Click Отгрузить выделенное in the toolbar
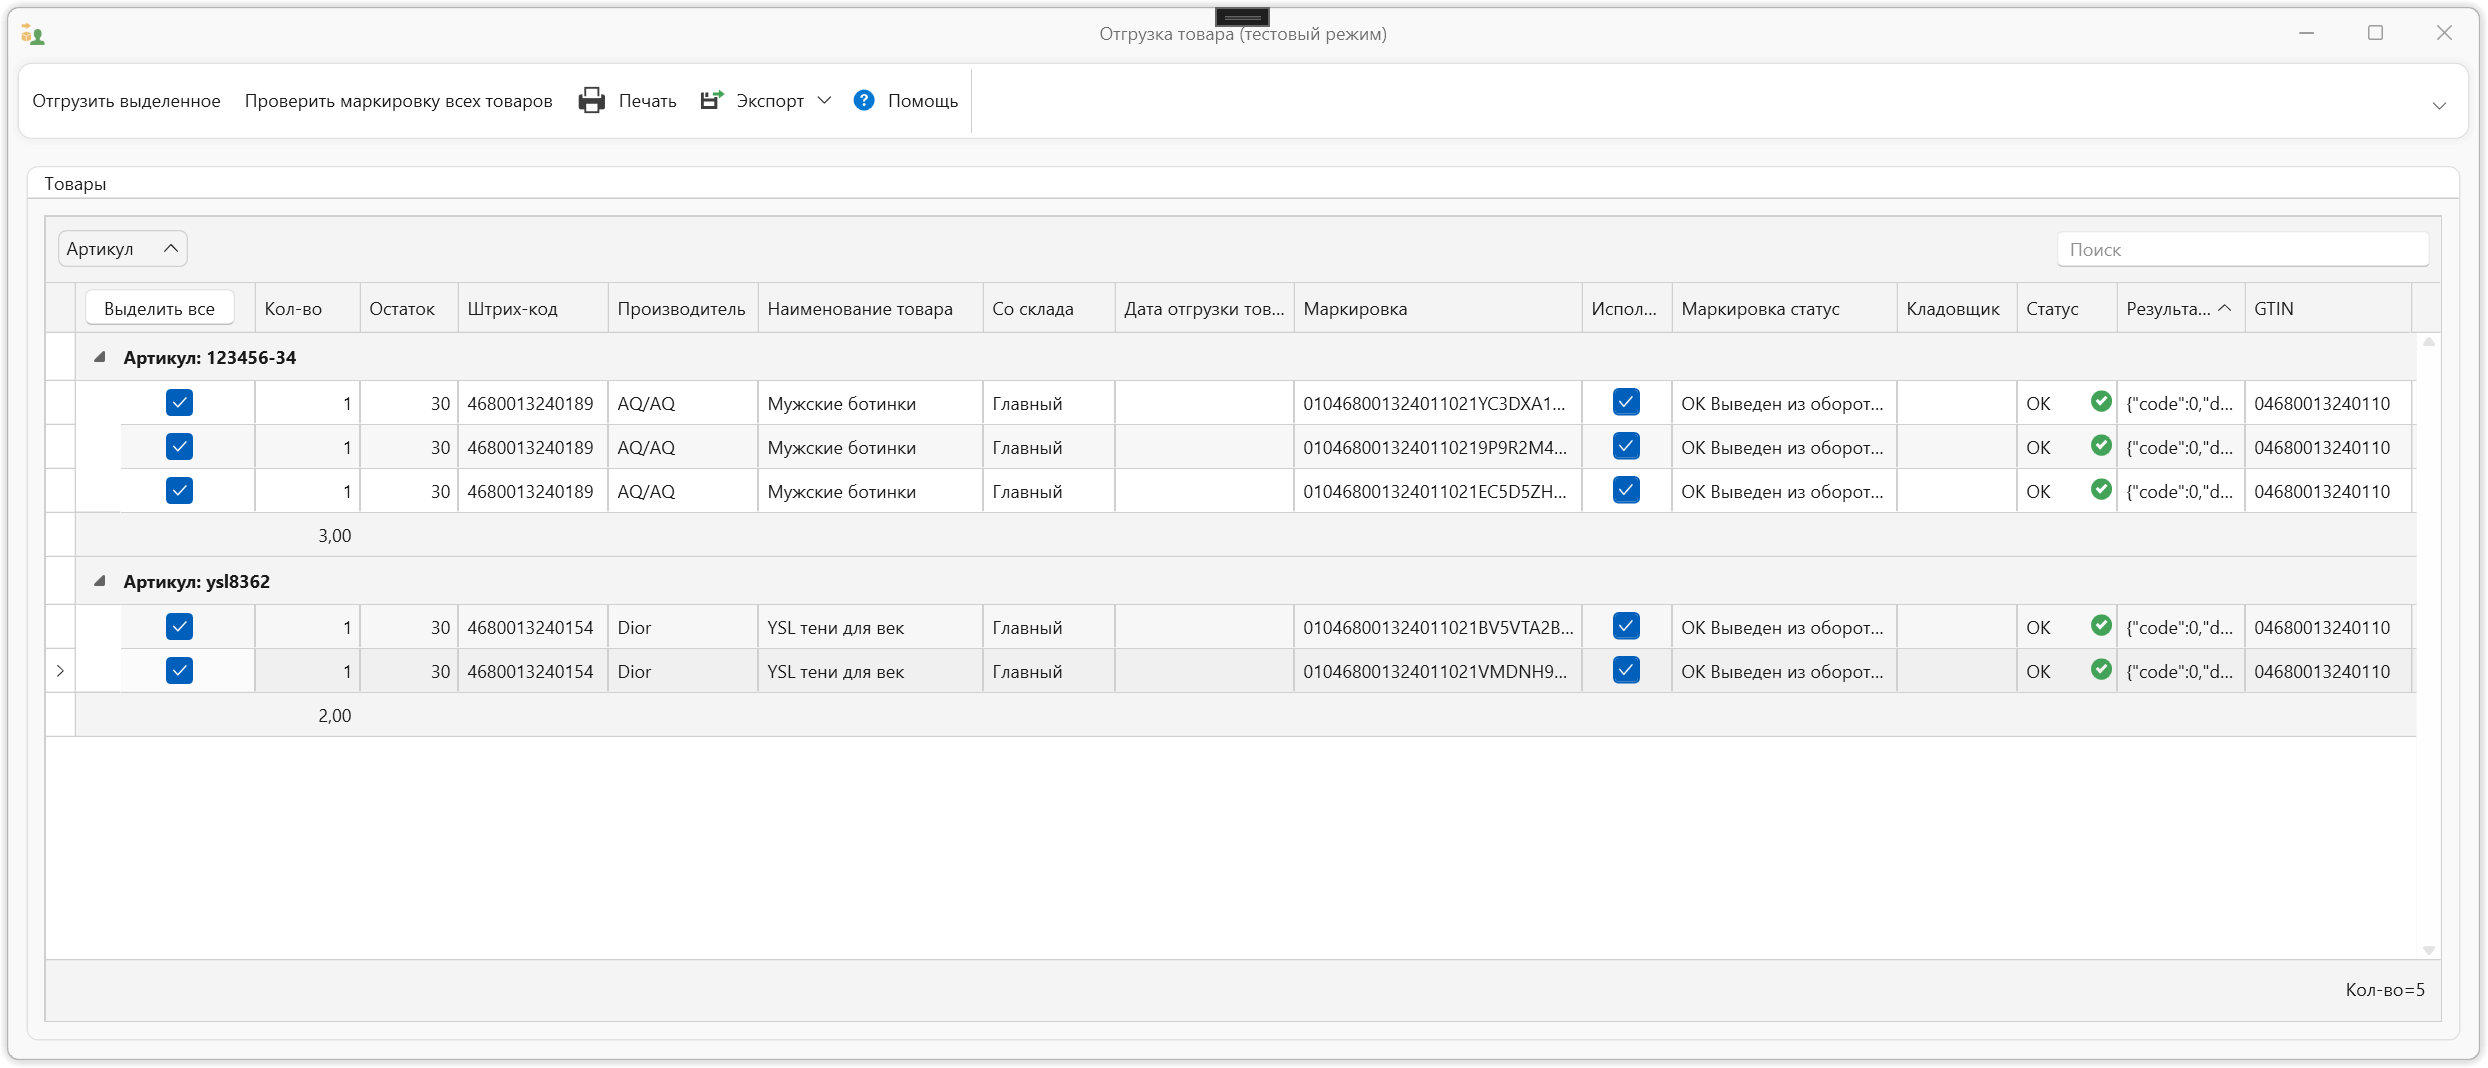The width and height of the screenshot is (2488, 1068). point(126,101)
